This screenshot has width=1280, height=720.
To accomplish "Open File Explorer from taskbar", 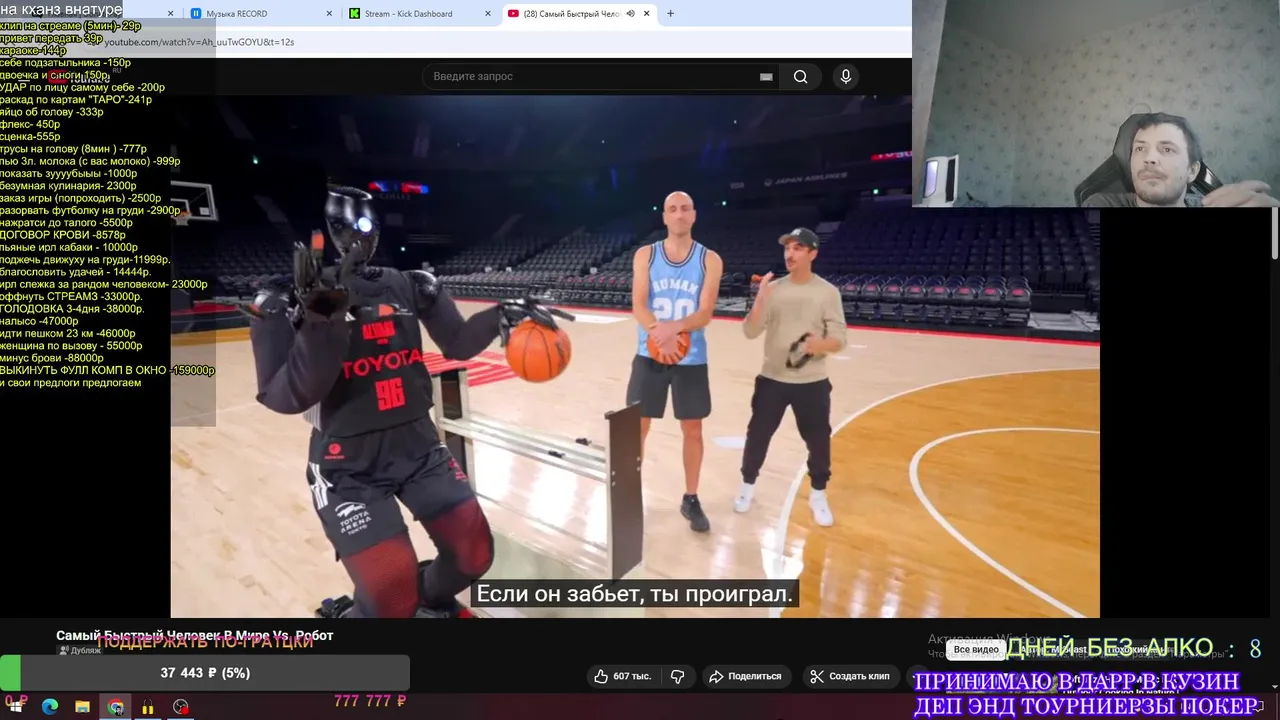I will coord(83,707).
